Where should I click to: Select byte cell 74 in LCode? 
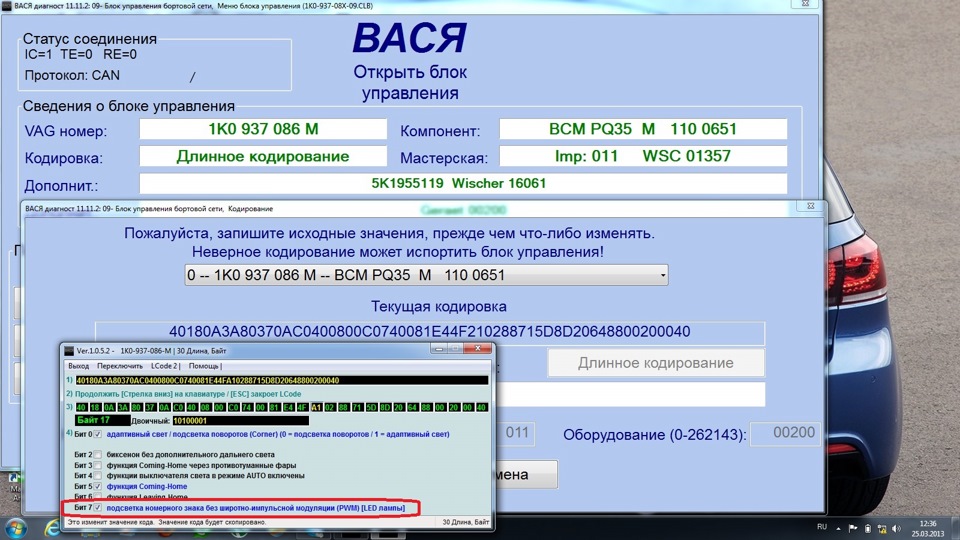pos(248,407)
